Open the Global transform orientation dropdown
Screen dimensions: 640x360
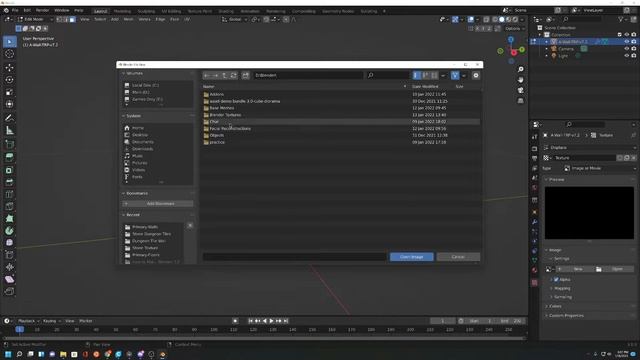coord(235,19)
